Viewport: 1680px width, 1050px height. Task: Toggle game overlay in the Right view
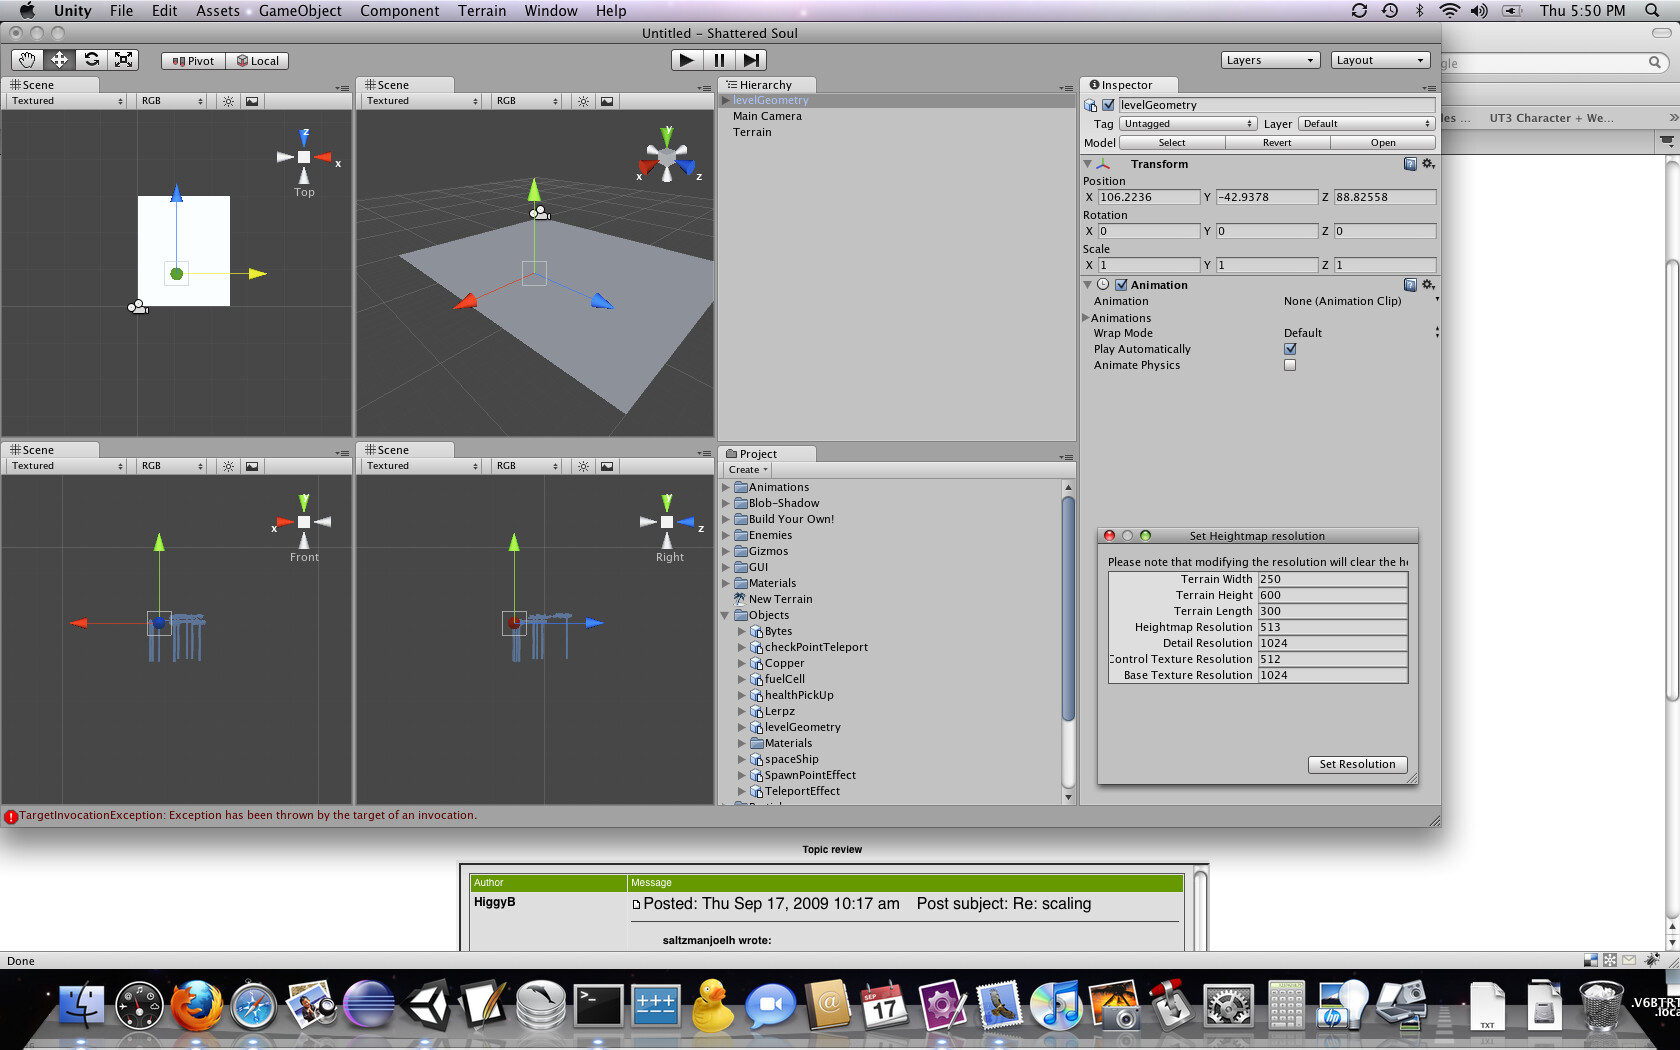pos(607,466)
